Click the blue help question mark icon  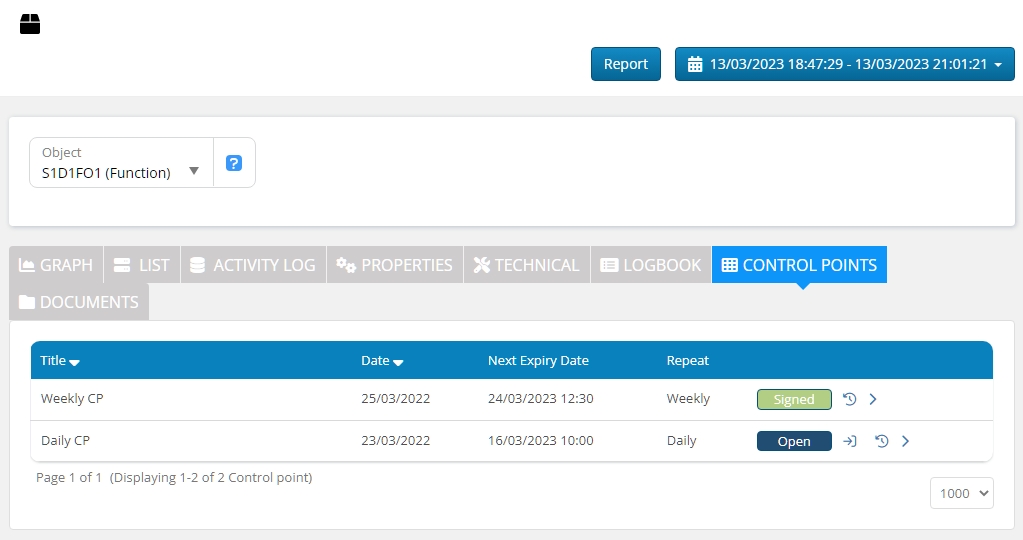click(x=234, y=163)
